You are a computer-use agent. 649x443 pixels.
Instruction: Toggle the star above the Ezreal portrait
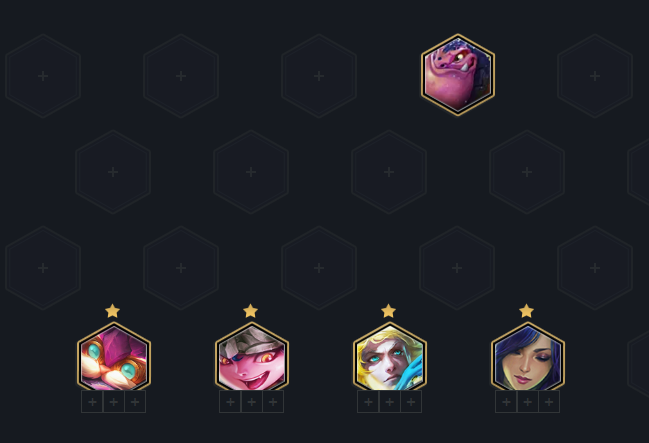[x=388, y=311]
